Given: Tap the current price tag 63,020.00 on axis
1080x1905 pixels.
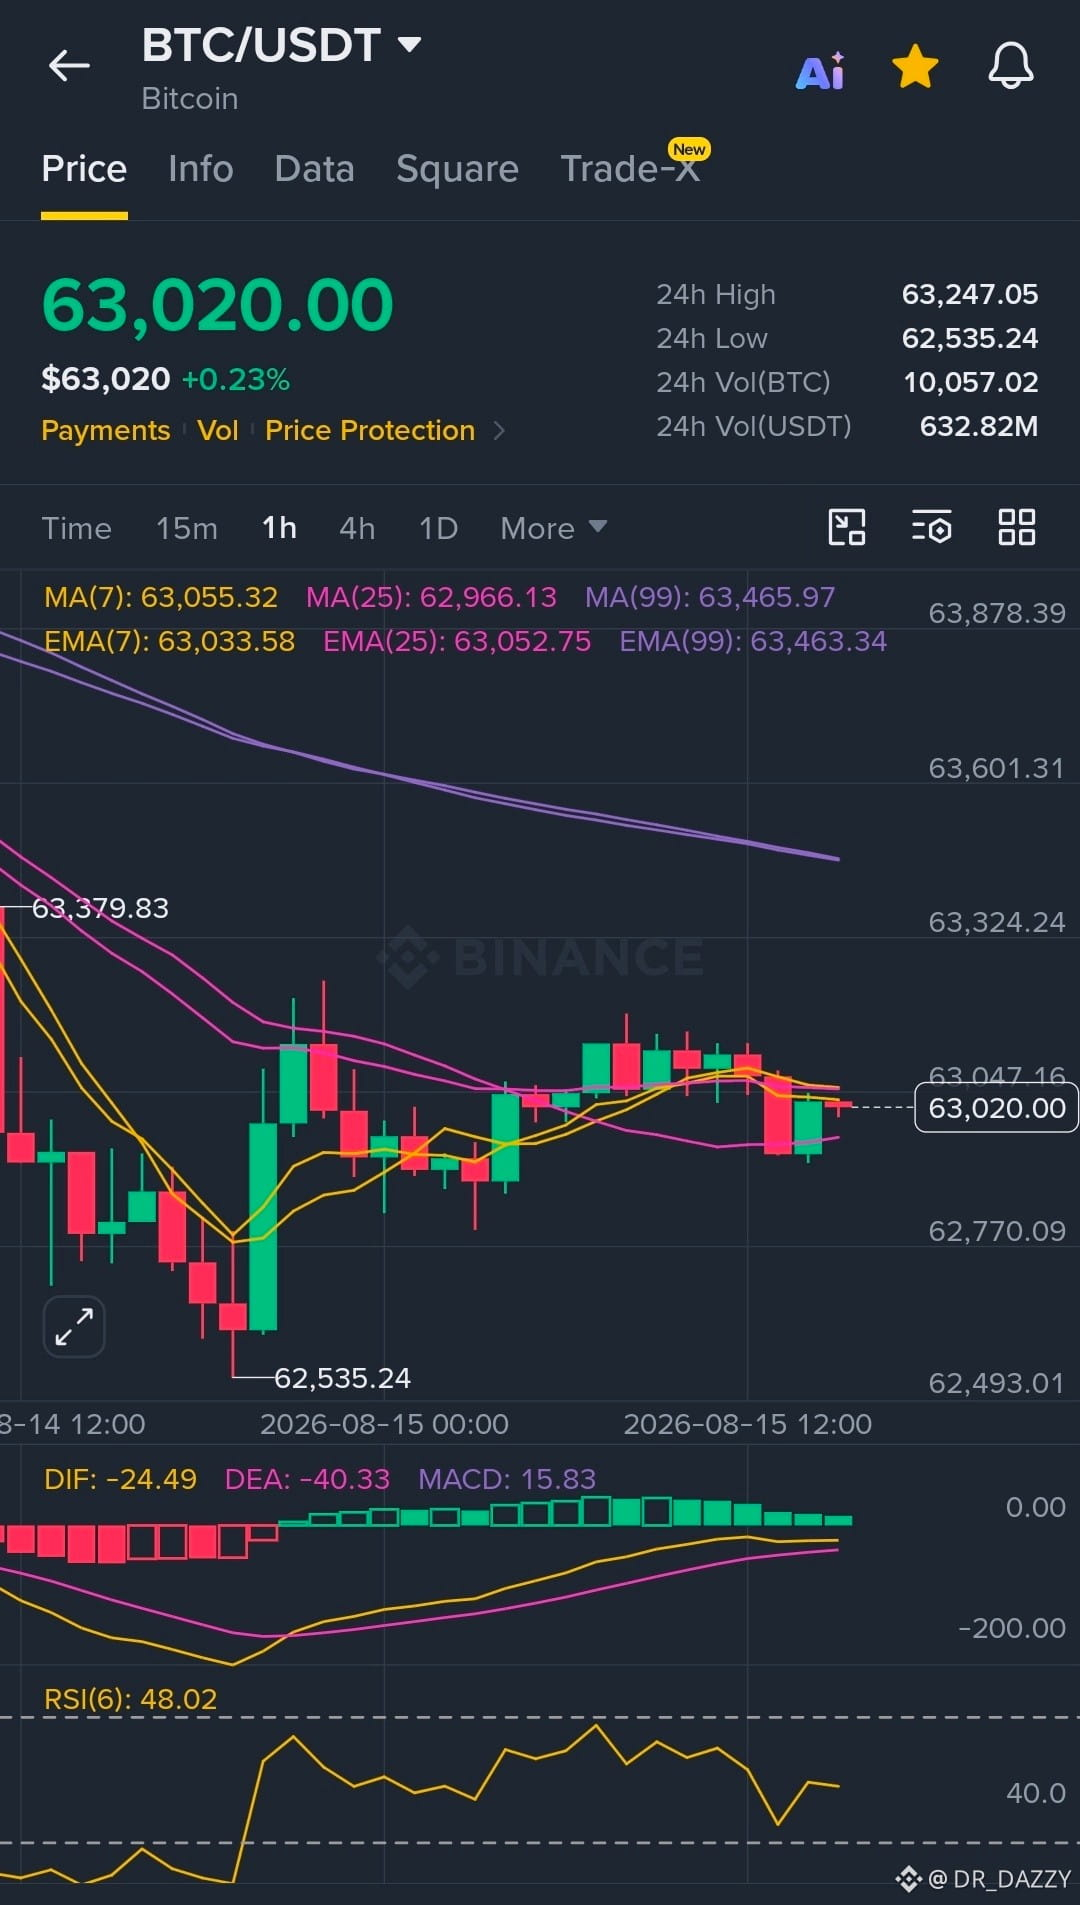Looking at the screenshot, I should (x=996, y=1108).
